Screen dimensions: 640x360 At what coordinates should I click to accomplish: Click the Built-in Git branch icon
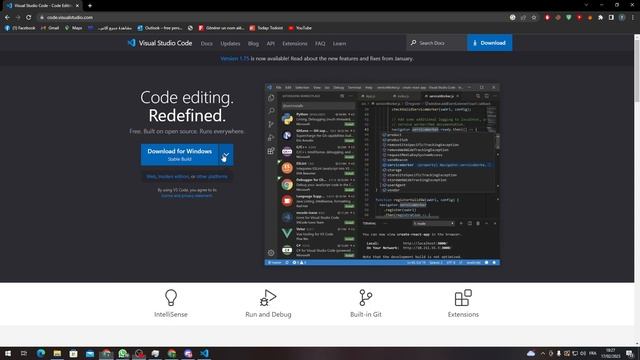pos(365,297)
